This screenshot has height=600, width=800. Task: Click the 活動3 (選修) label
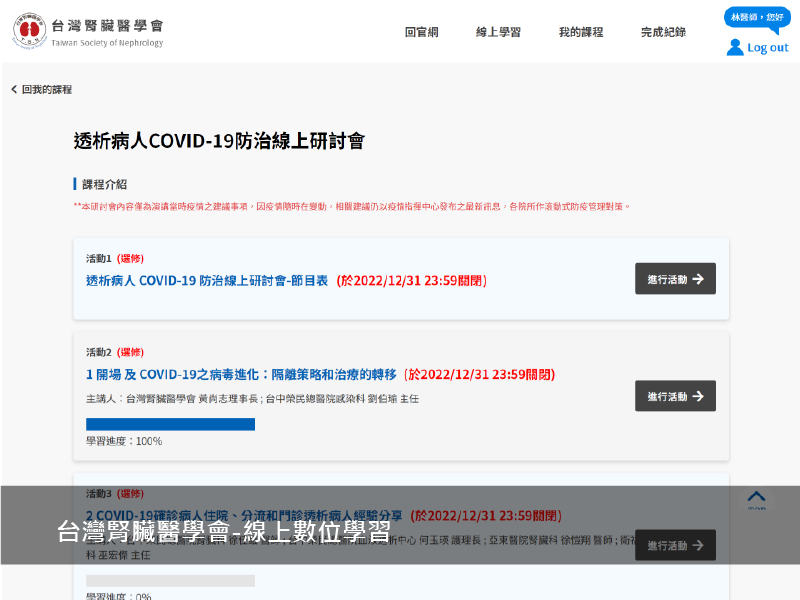[115, 494]
